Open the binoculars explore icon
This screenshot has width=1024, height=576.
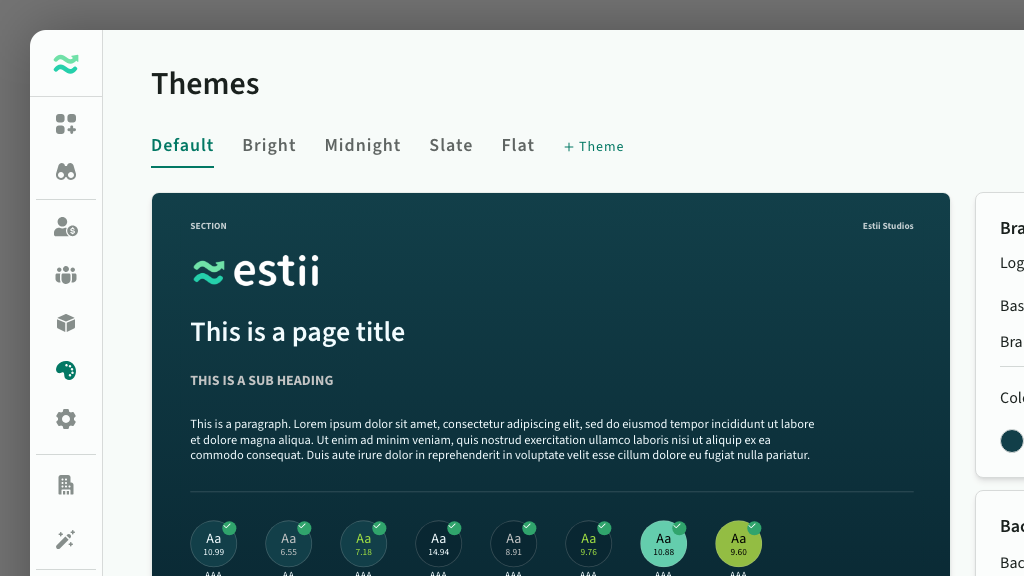(66, 172)
